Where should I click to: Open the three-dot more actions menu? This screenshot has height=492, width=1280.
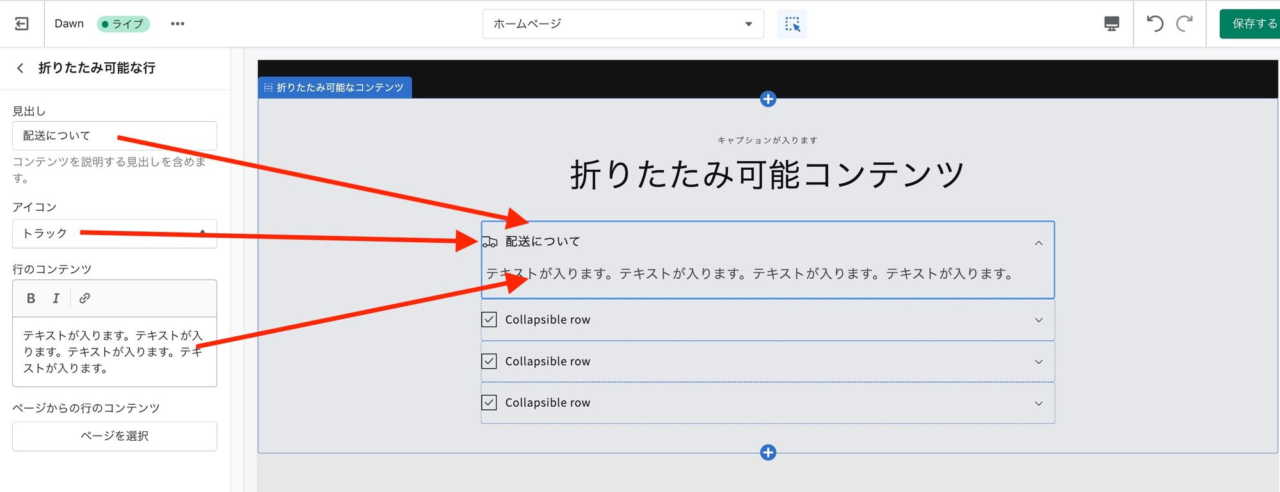[178, 24]
